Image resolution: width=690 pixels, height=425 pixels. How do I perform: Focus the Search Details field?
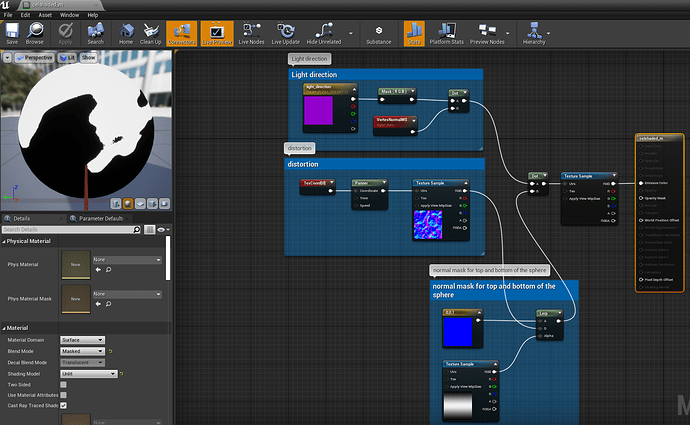[x=68, y=229]
